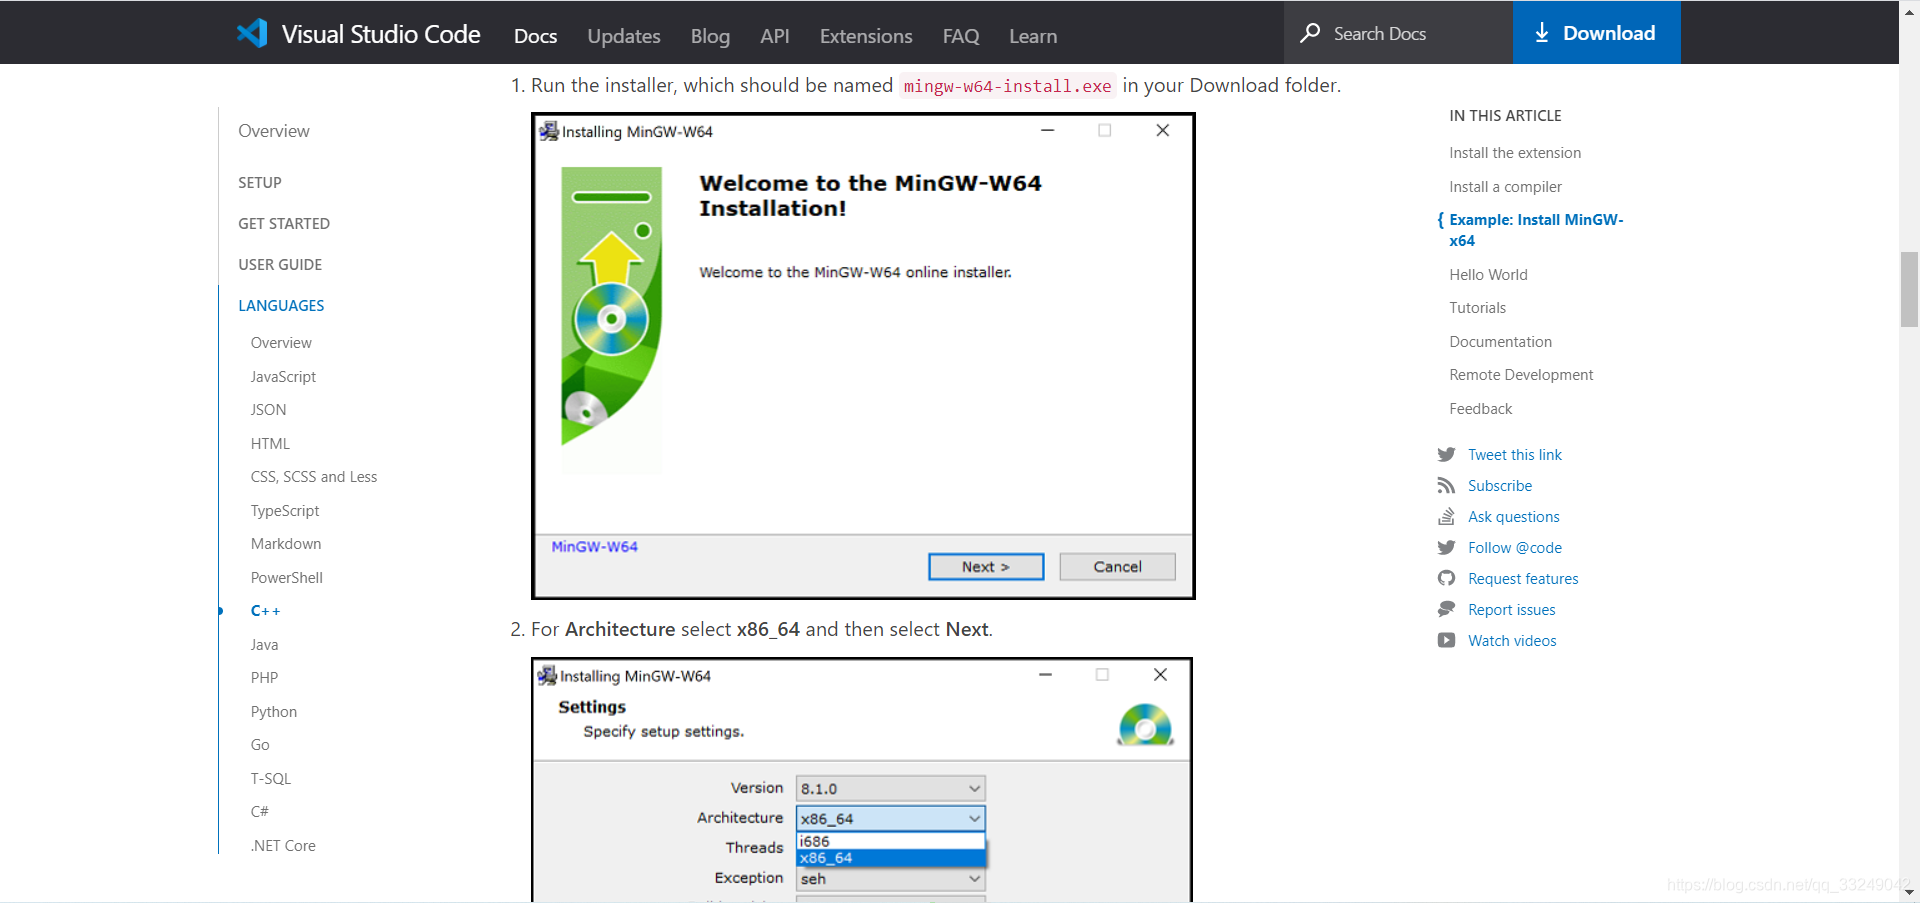Screen dimensions: 1920x903
Task: Jump to Install a compiler section
Action: tap(1505, 187)
